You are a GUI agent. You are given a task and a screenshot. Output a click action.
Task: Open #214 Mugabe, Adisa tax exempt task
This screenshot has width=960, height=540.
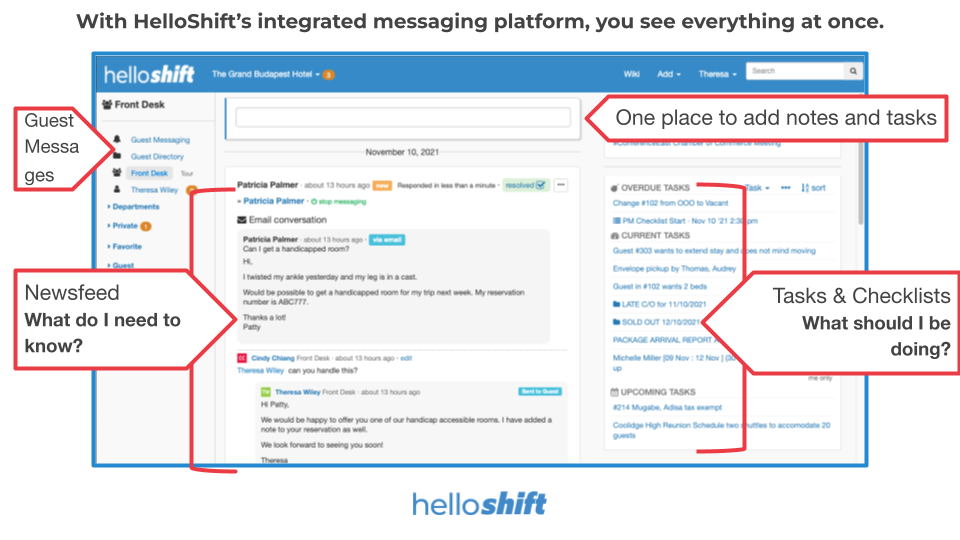[x=667, y=408]
